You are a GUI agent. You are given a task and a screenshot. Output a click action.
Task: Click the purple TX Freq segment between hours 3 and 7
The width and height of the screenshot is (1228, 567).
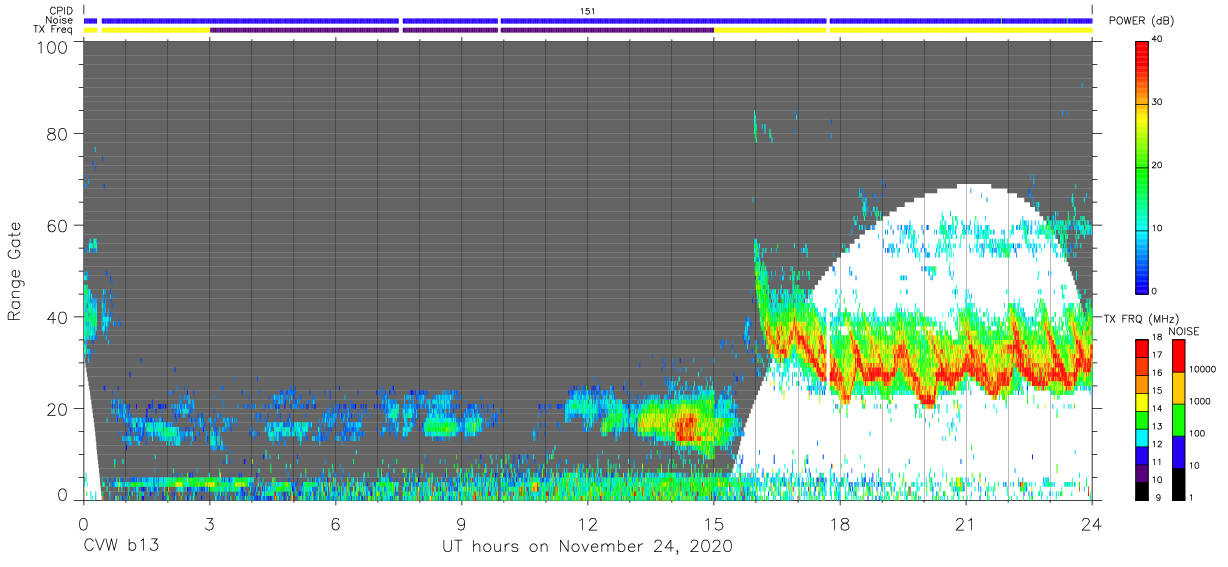click(x=304, y=30)
